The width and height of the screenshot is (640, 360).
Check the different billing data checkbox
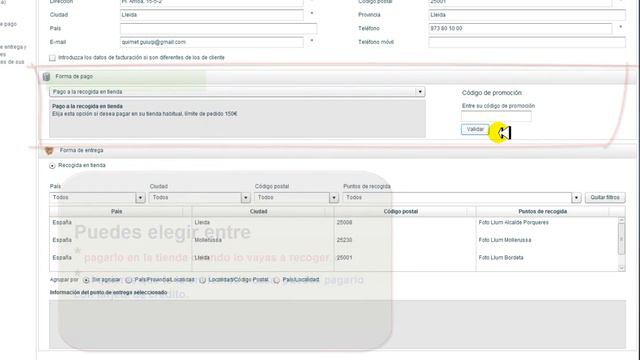point(52,58)
